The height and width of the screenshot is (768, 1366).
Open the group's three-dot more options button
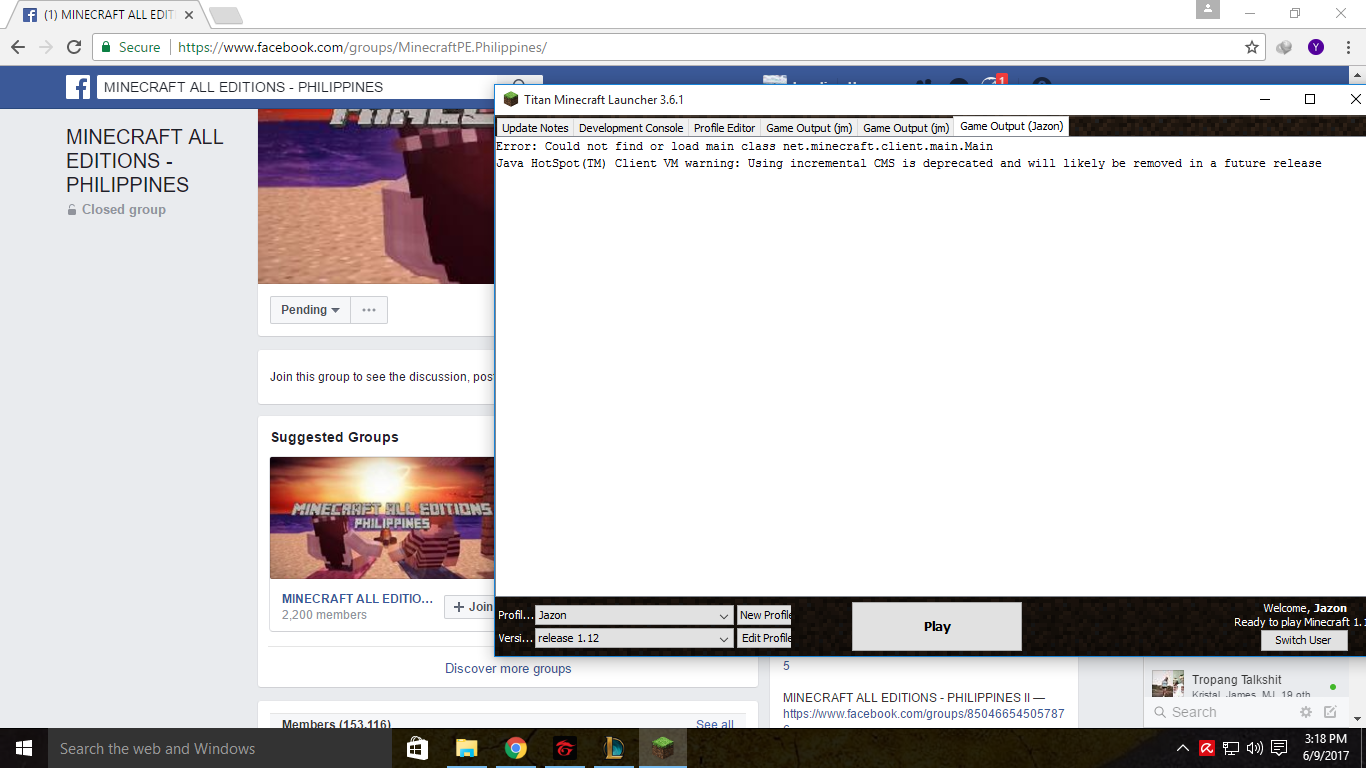[x=369, y=310]
